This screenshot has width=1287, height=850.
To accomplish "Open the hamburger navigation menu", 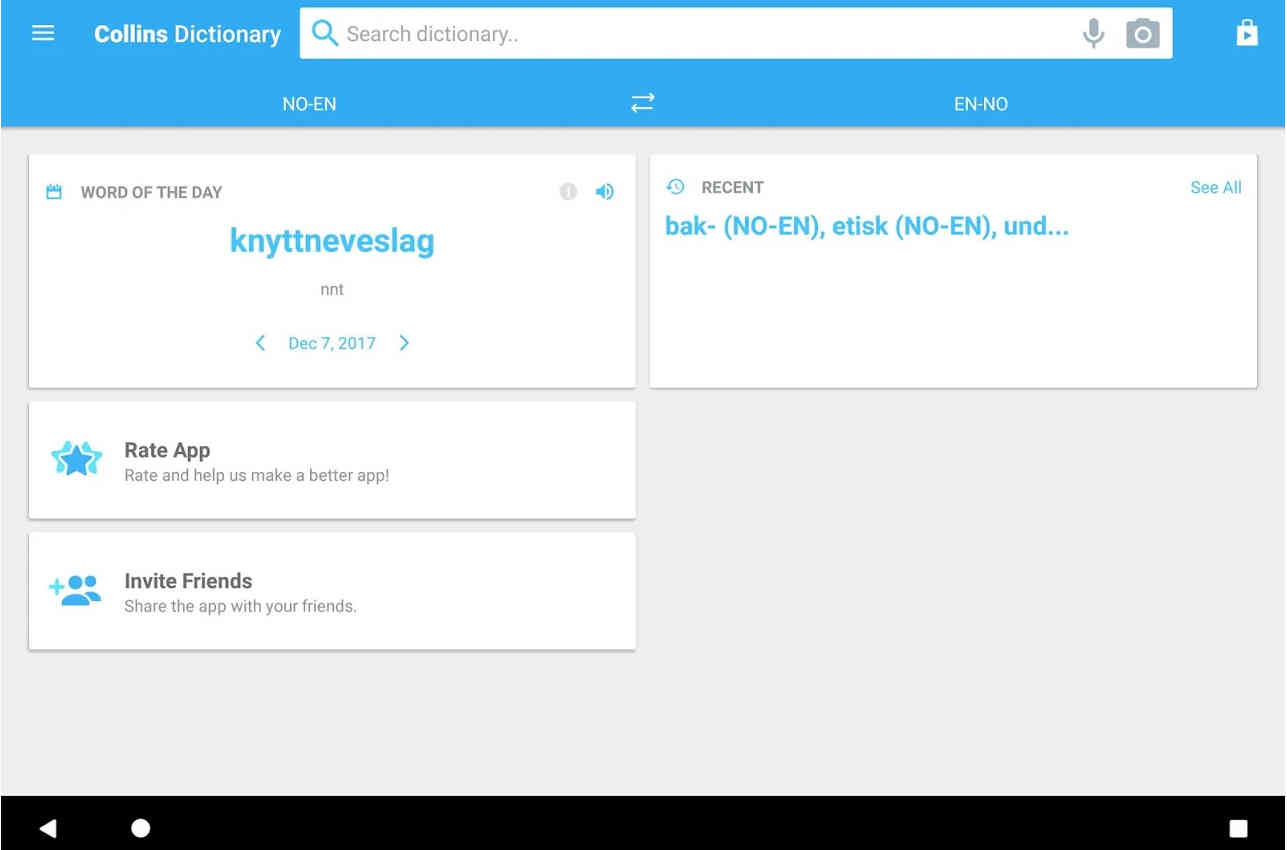I will [43, 33].
